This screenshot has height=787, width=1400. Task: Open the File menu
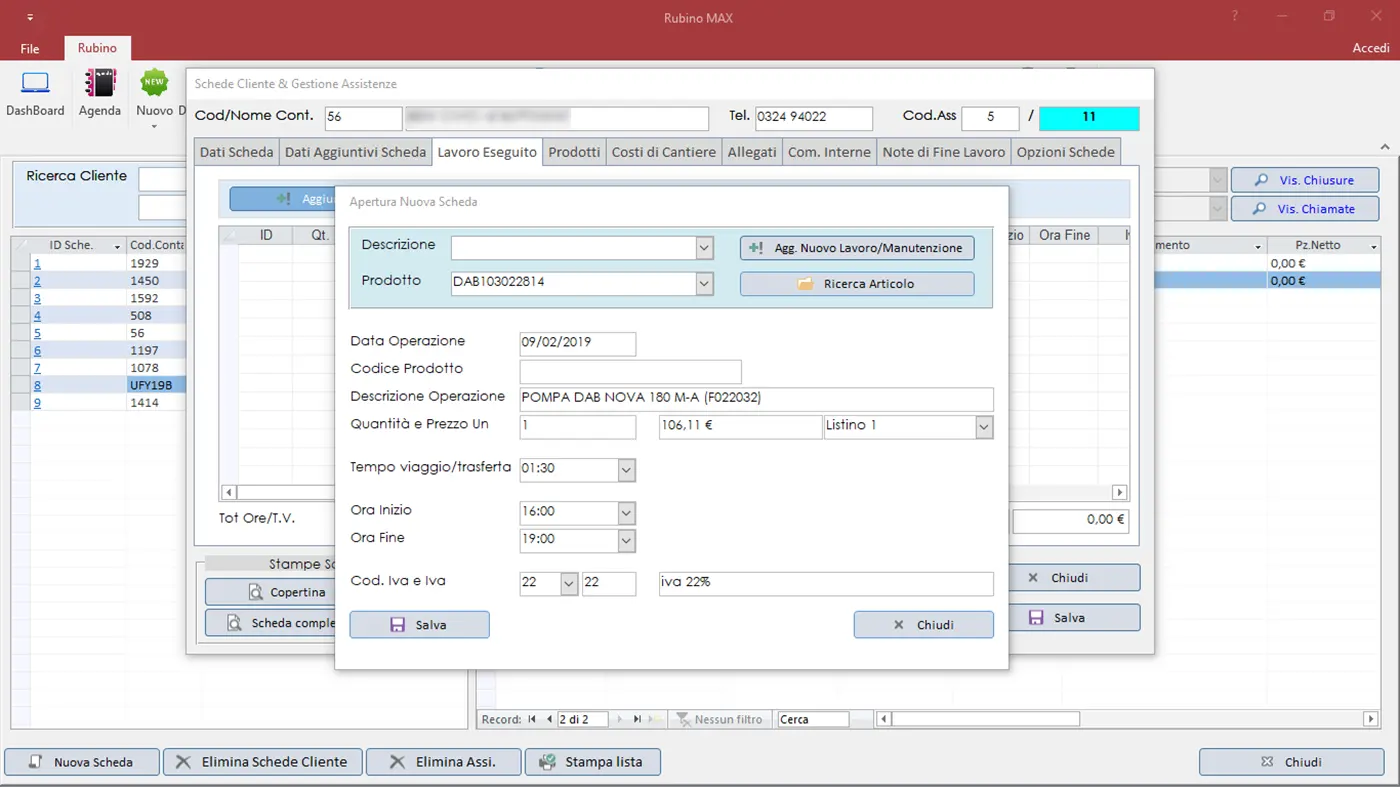click(x=30, y=48)
